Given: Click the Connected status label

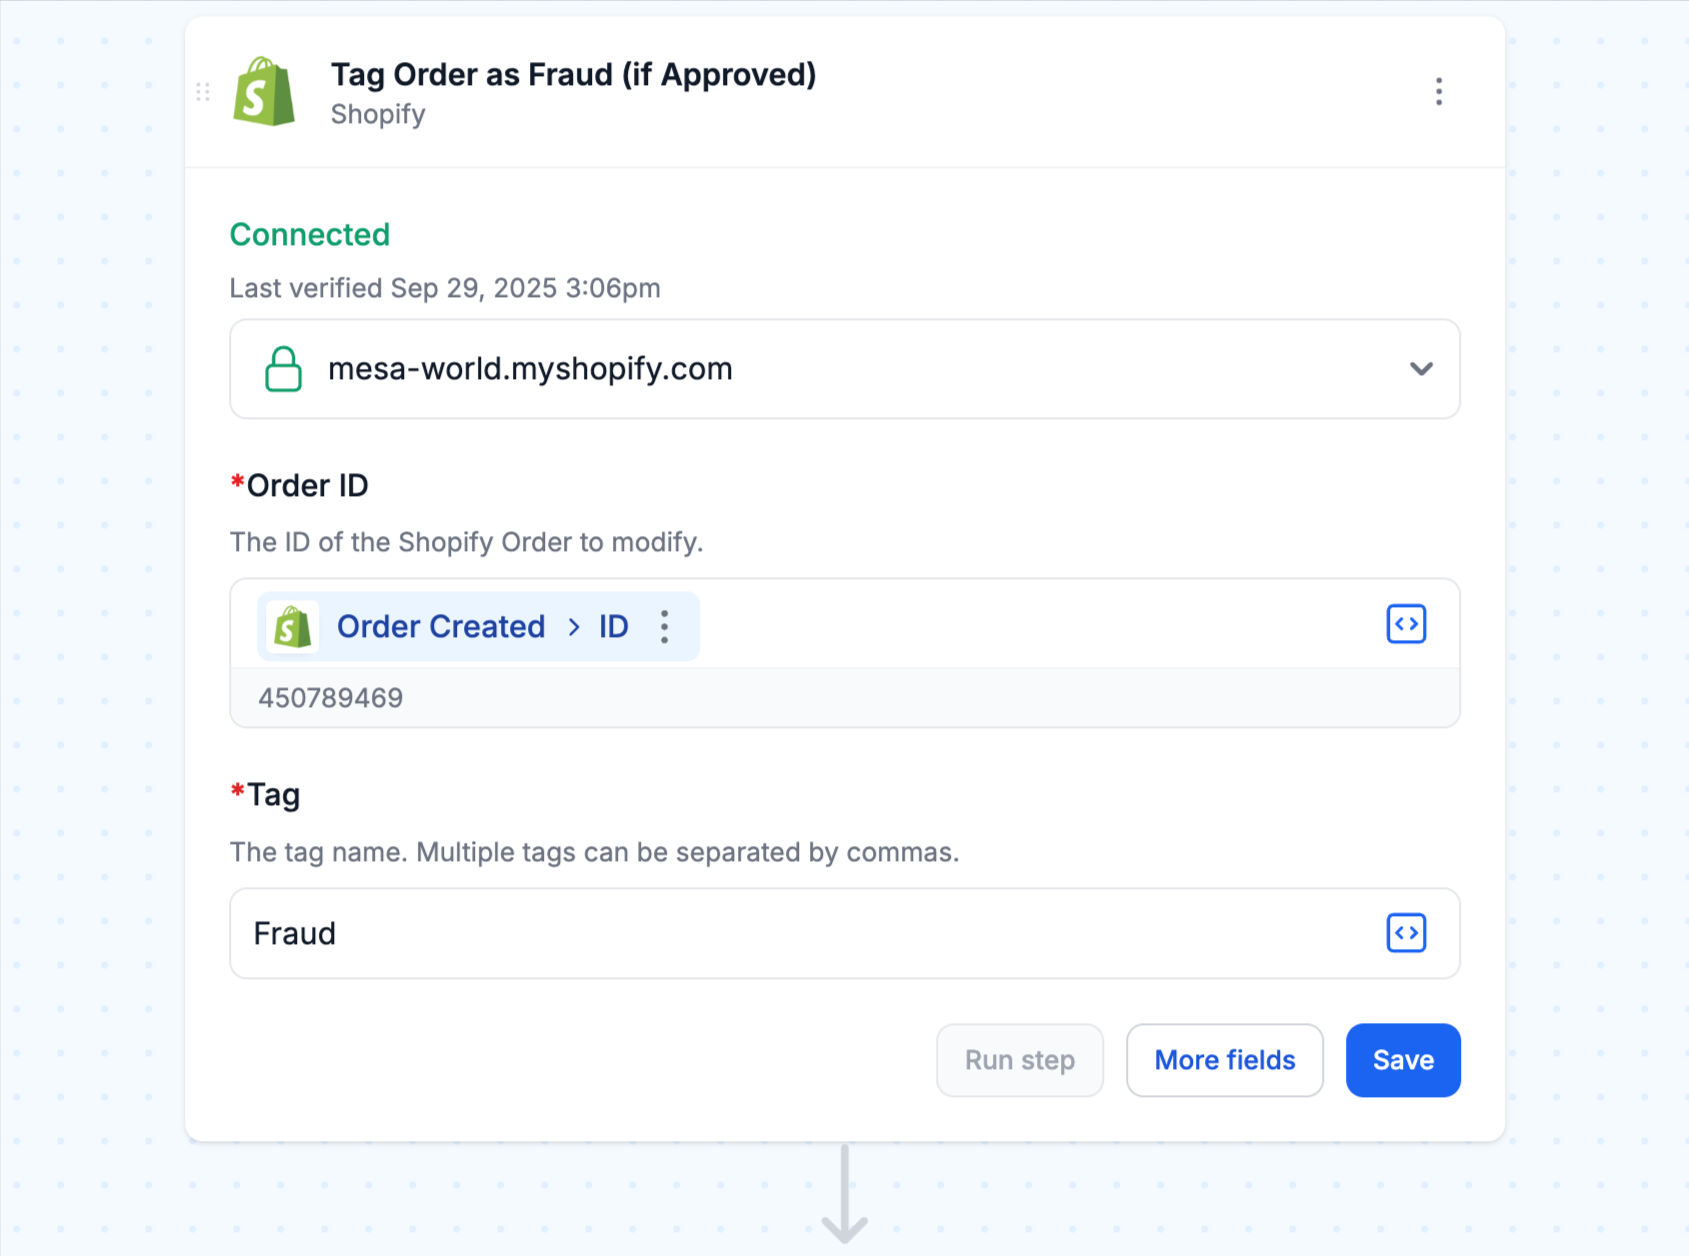Looking at the screenshot, I should coord(310,234).
